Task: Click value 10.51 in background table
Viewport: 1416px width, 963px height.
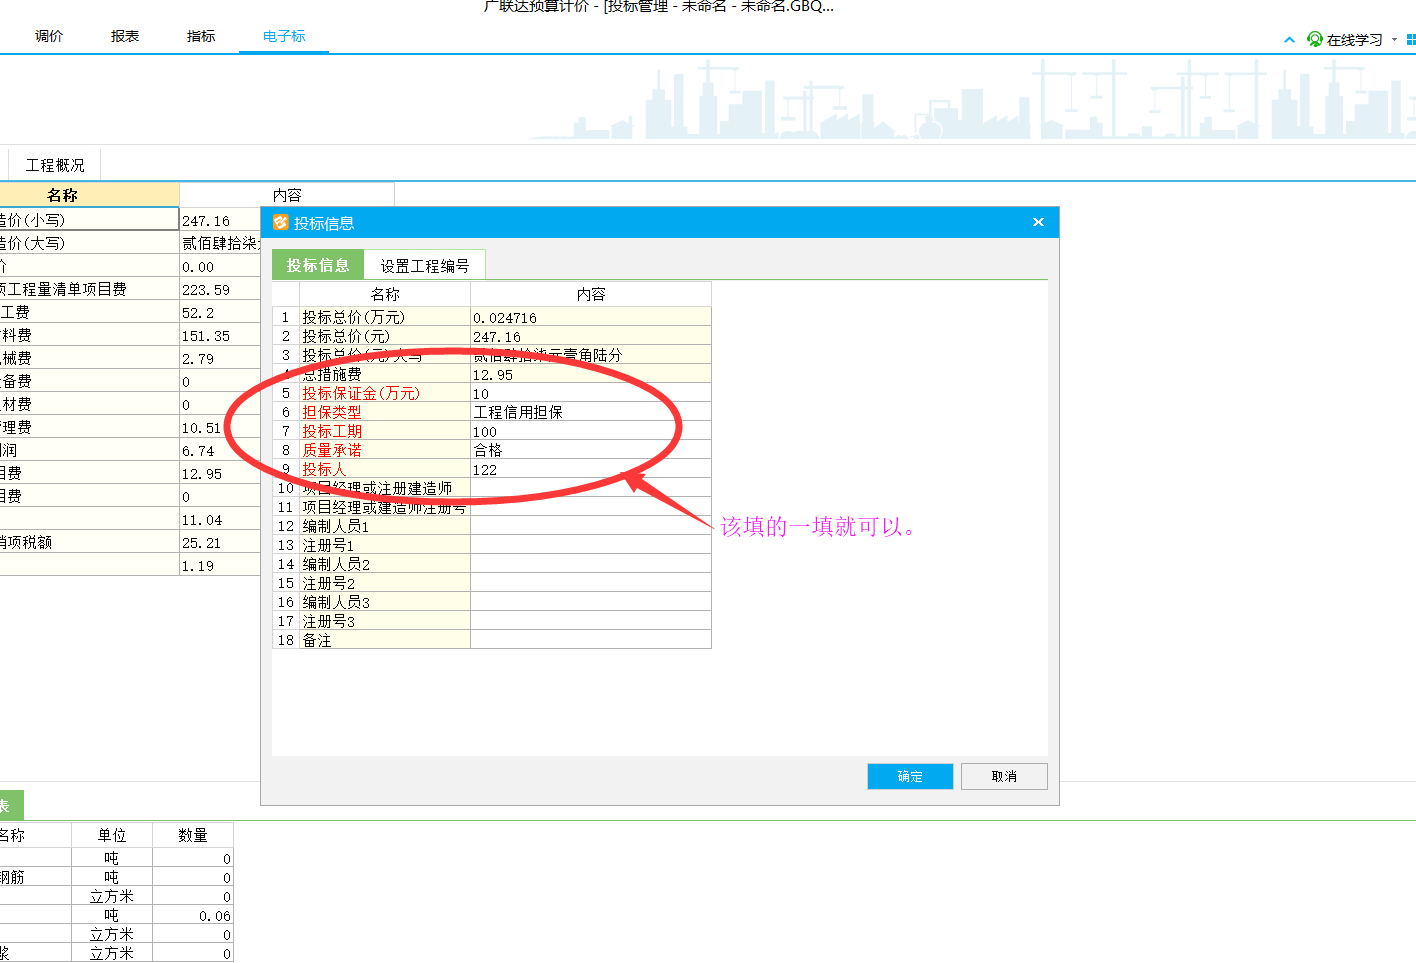Action: (x=201, y=428)
